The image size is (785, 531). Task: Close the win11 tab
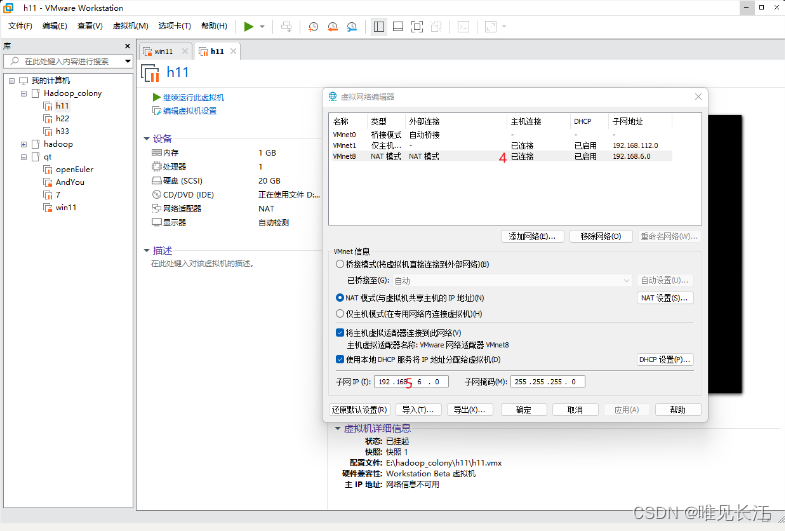pos(185,51)
